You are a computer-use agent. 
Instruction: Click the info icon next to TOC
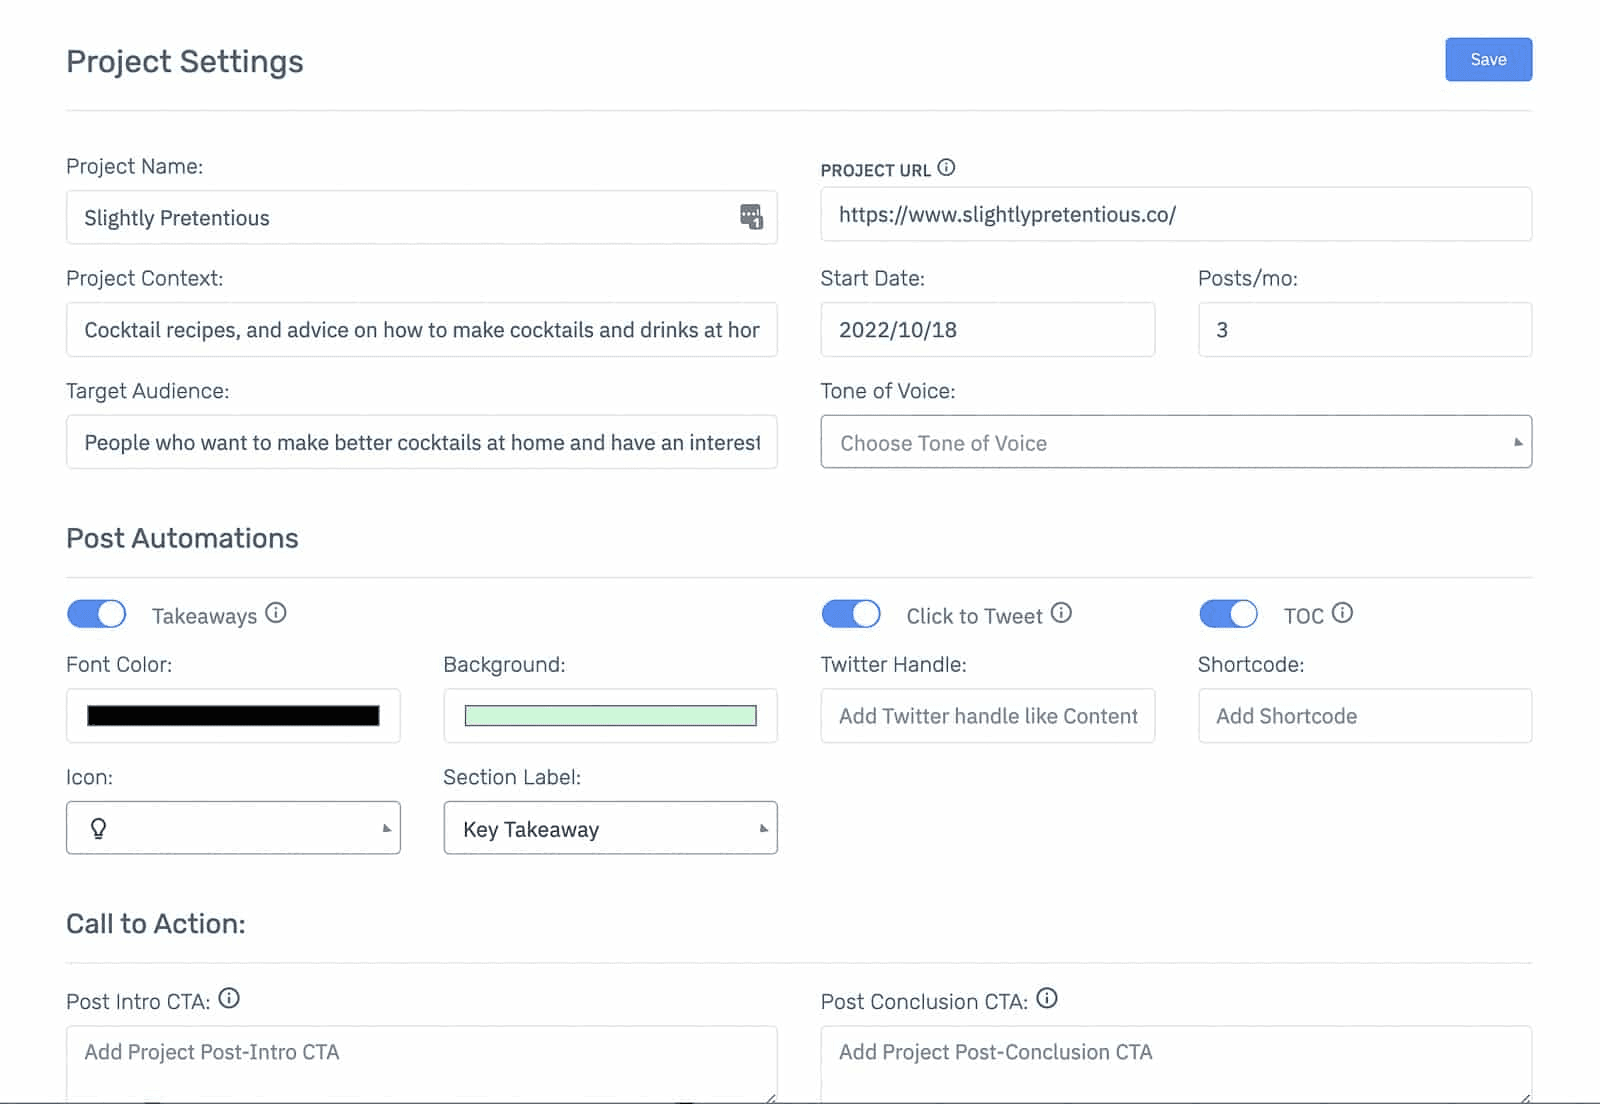pos(1342,613)
